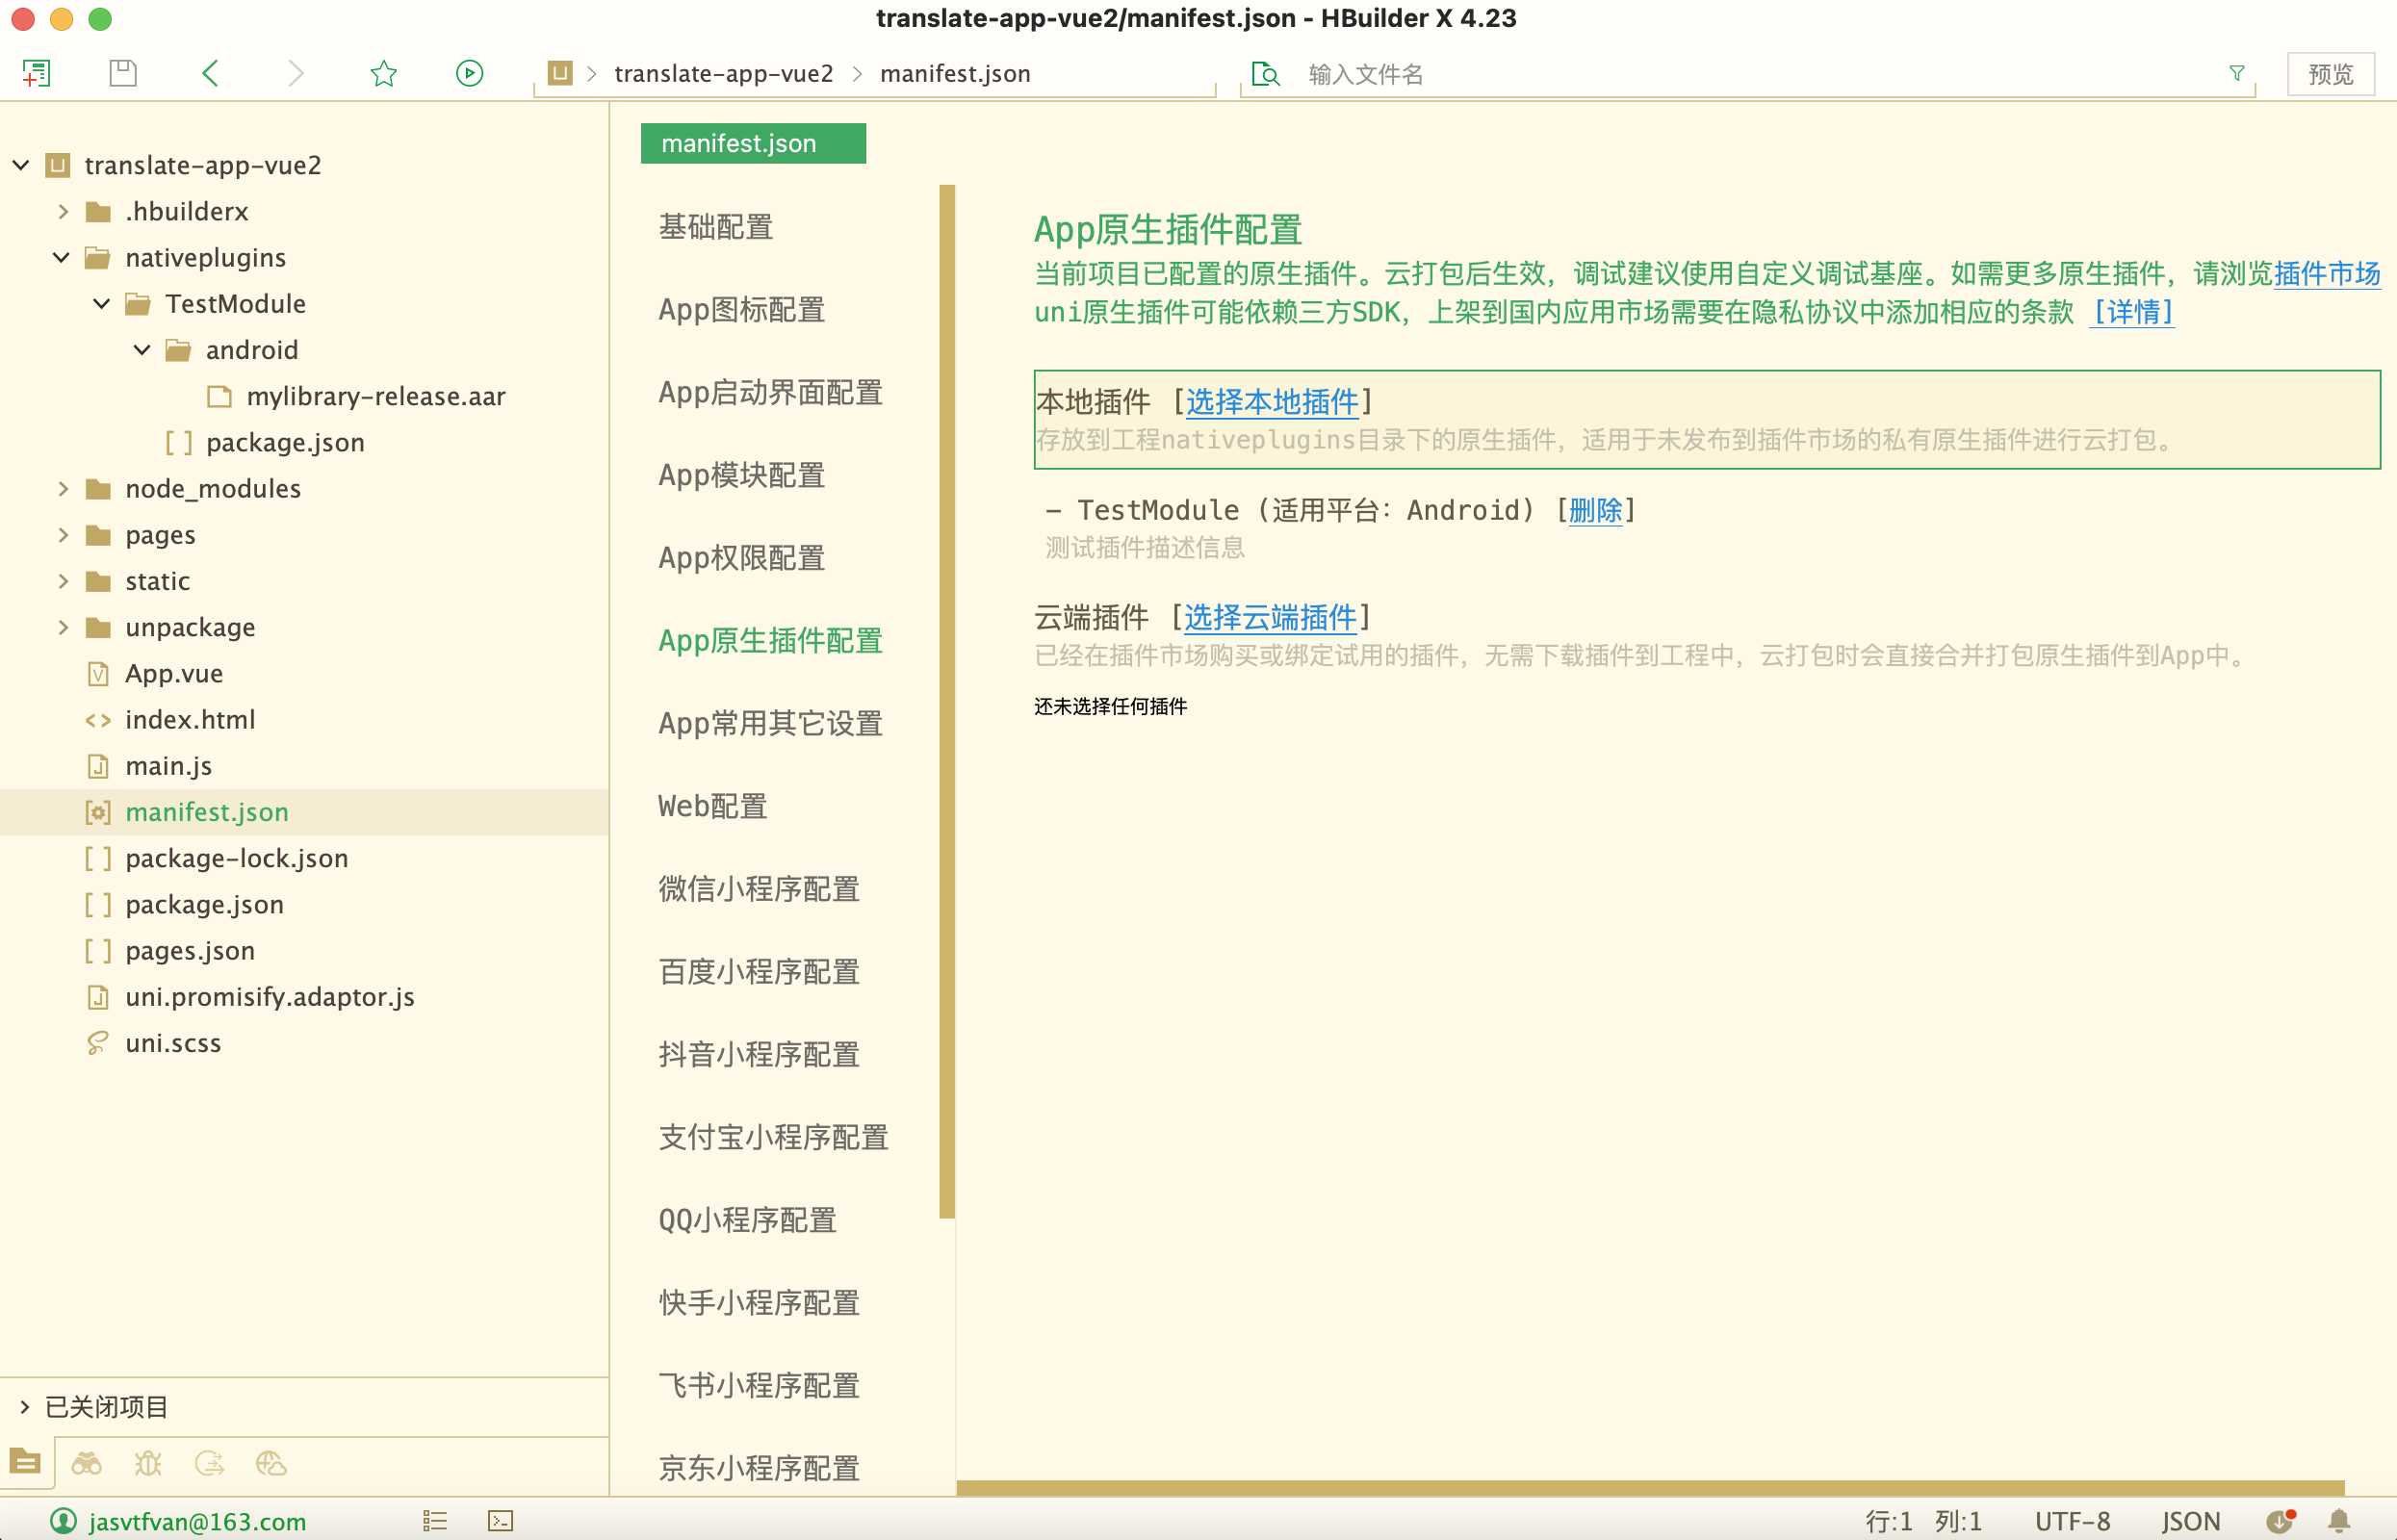The height and width of the screenshot is (1540, 2397).
Task: Collapse the TestModule folder
Action: (101, 304)
